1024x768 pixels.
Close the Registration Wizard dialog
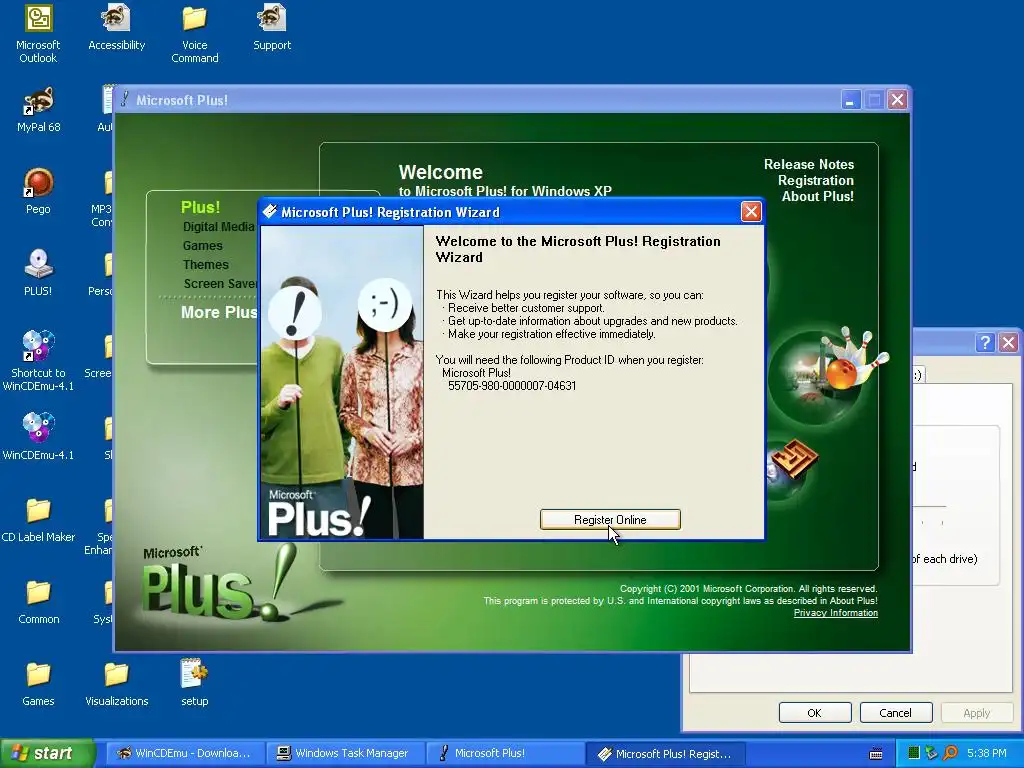751,212
